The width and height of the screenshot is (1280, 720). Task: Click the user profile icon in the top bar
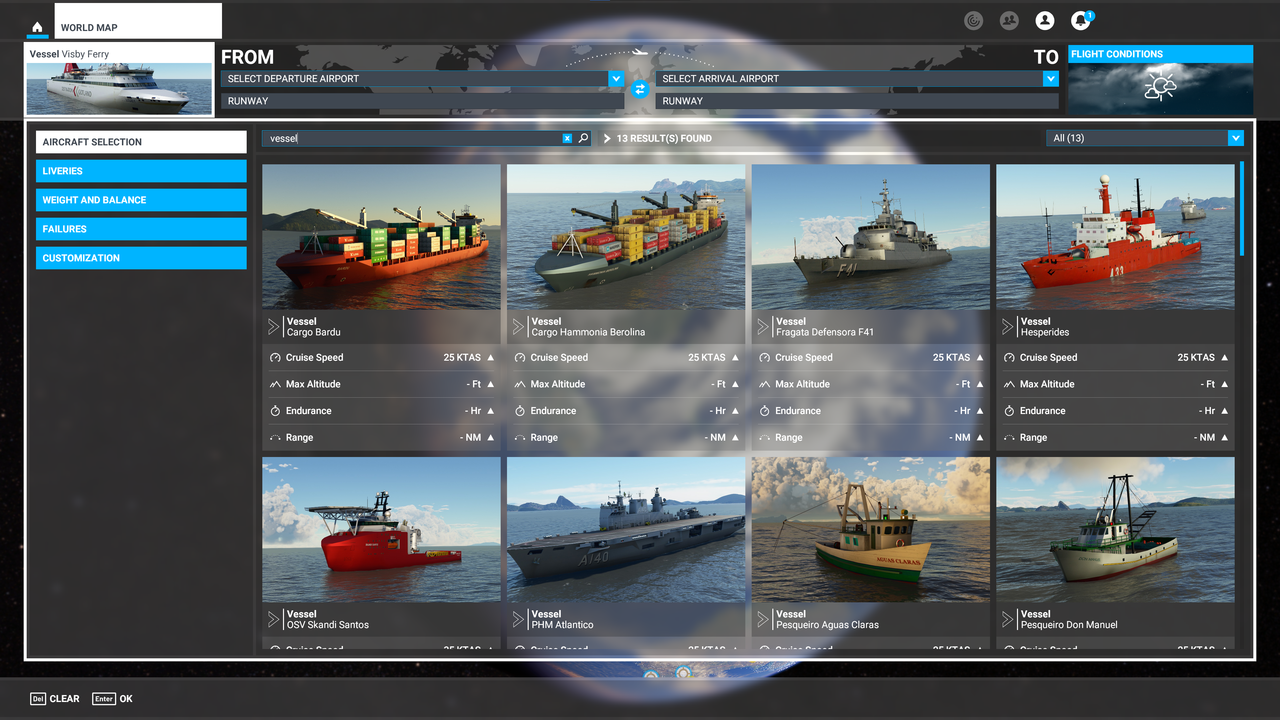click(x=1044, y=20)
